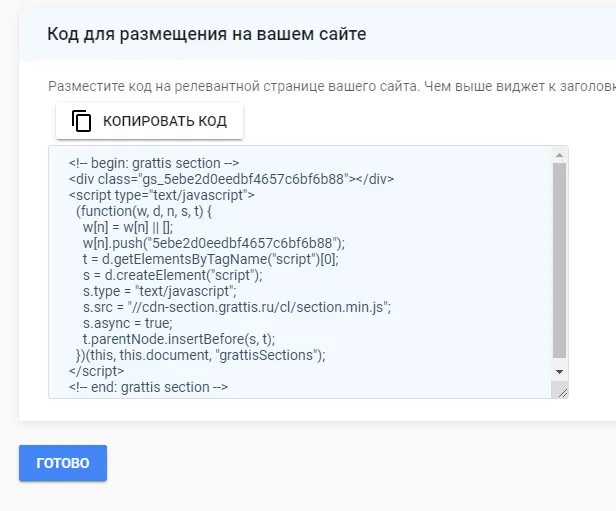Click the t.parentNode.insertBefore(s, t) line
The width and height of the screenshot is (616, 511).
(179, 339)
